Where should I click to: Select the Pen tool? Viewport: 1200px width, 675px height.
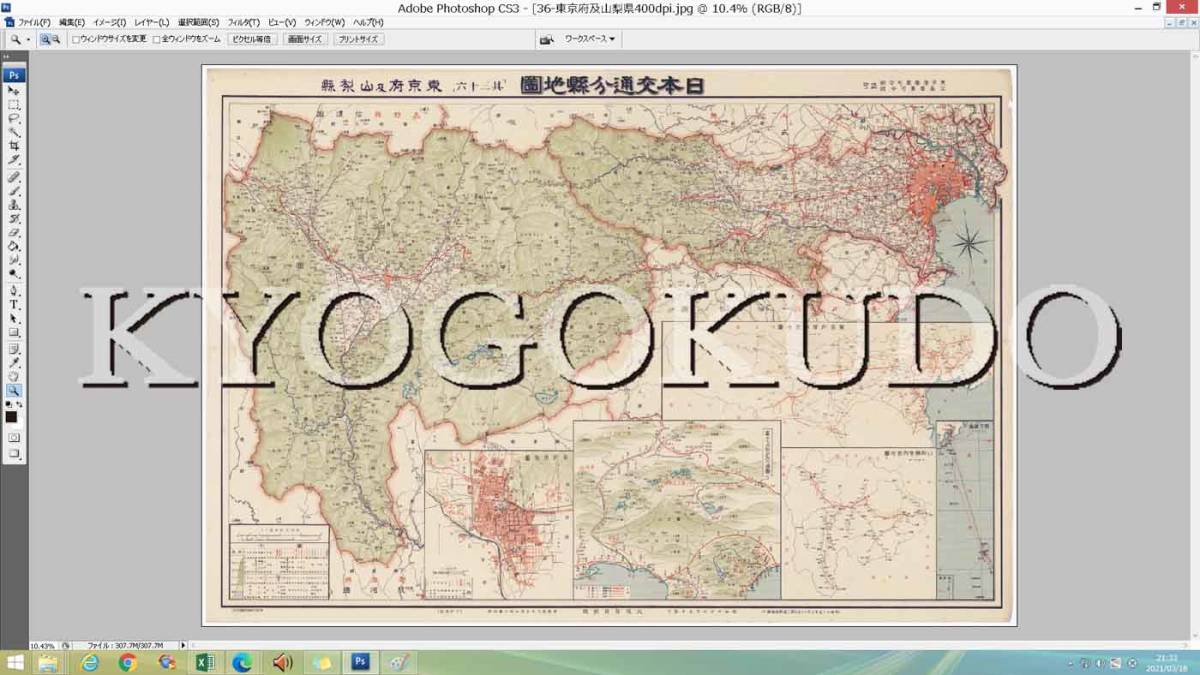14,290
